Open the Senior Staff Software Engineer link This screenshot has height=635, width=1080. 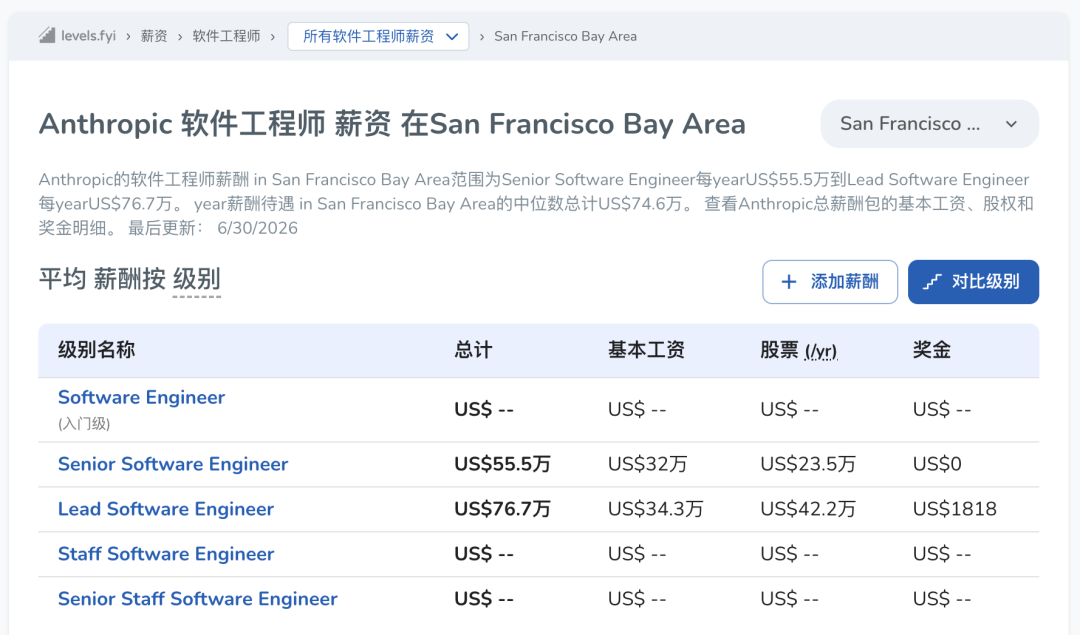coord(198,598)
